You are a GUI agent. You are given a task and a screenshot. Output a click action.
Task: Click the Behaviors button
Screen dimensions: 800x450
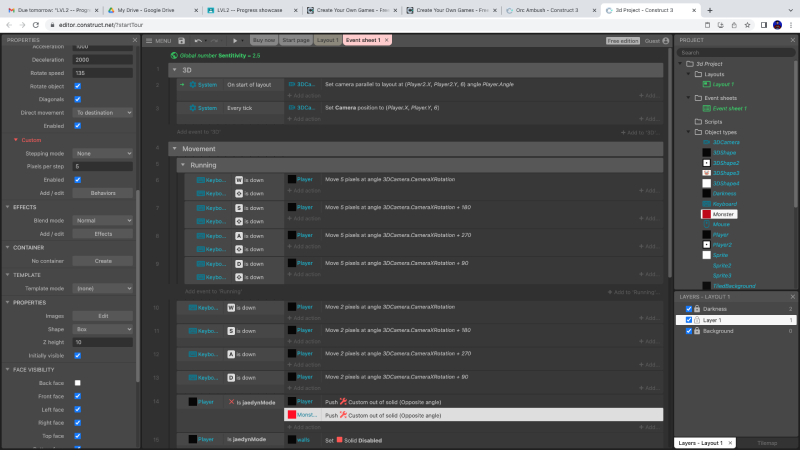click(103, 192)
